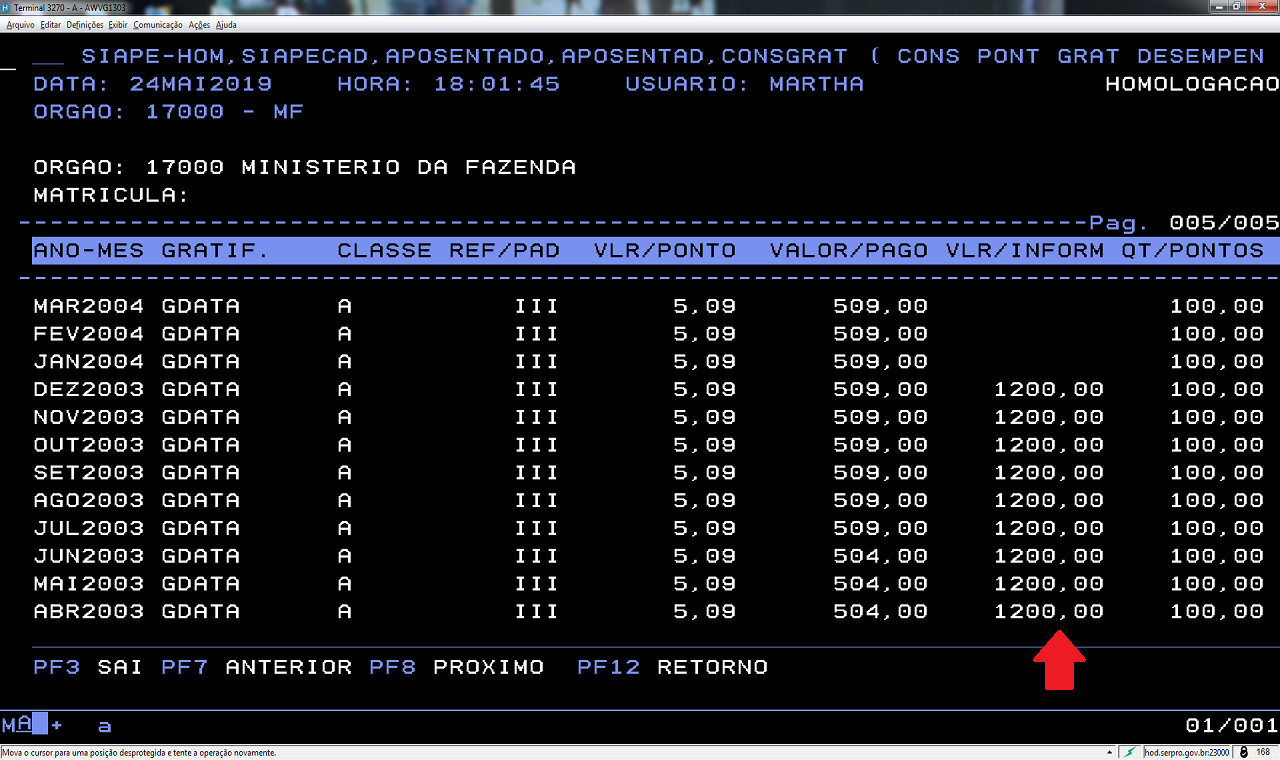Viewport: 1280px width, 760px height.
Task: Click the green connection status icon
Action: coord(1130,752)
